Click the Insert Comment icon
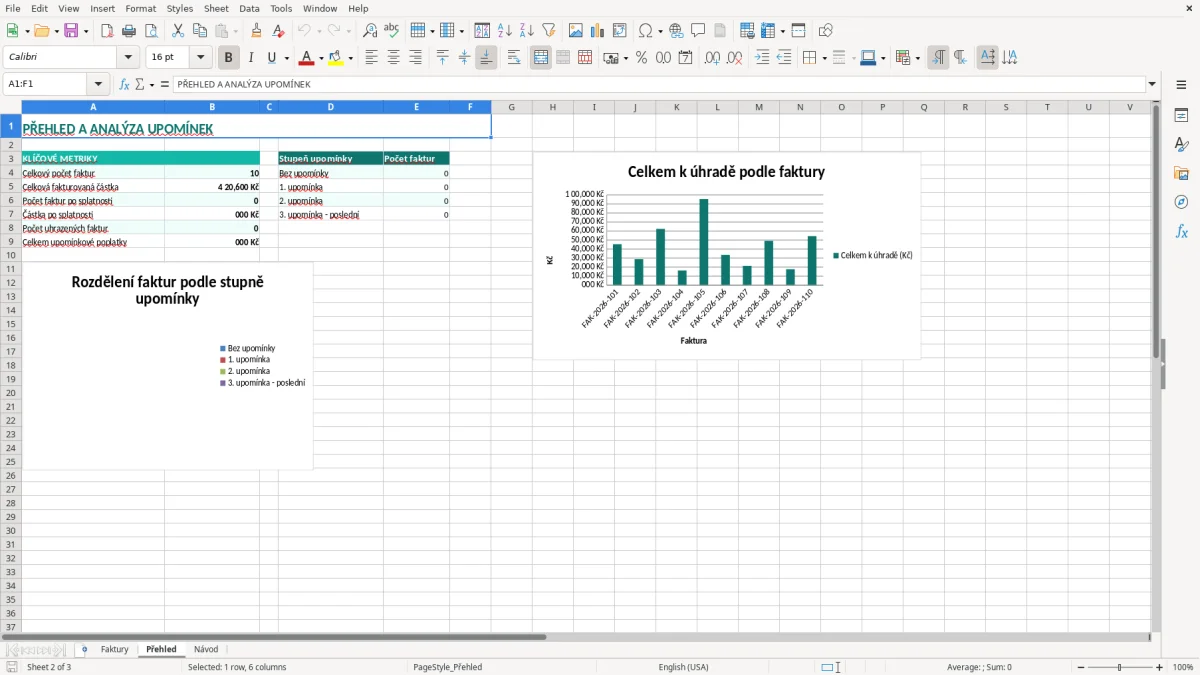1200x675 pixels. 699,31
